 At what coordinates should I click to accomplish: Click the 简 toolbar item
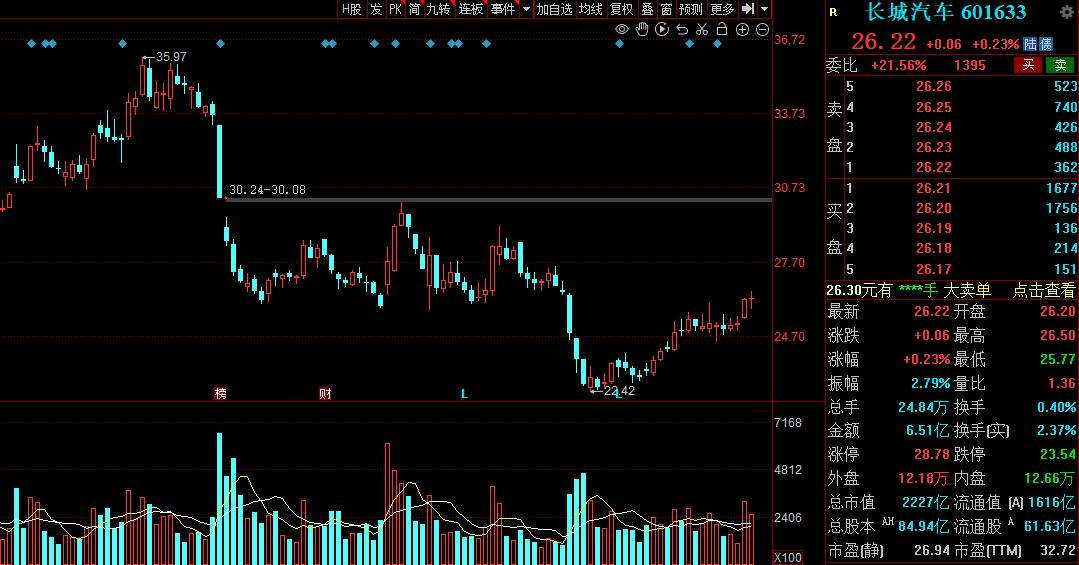[x=414, y=9]
